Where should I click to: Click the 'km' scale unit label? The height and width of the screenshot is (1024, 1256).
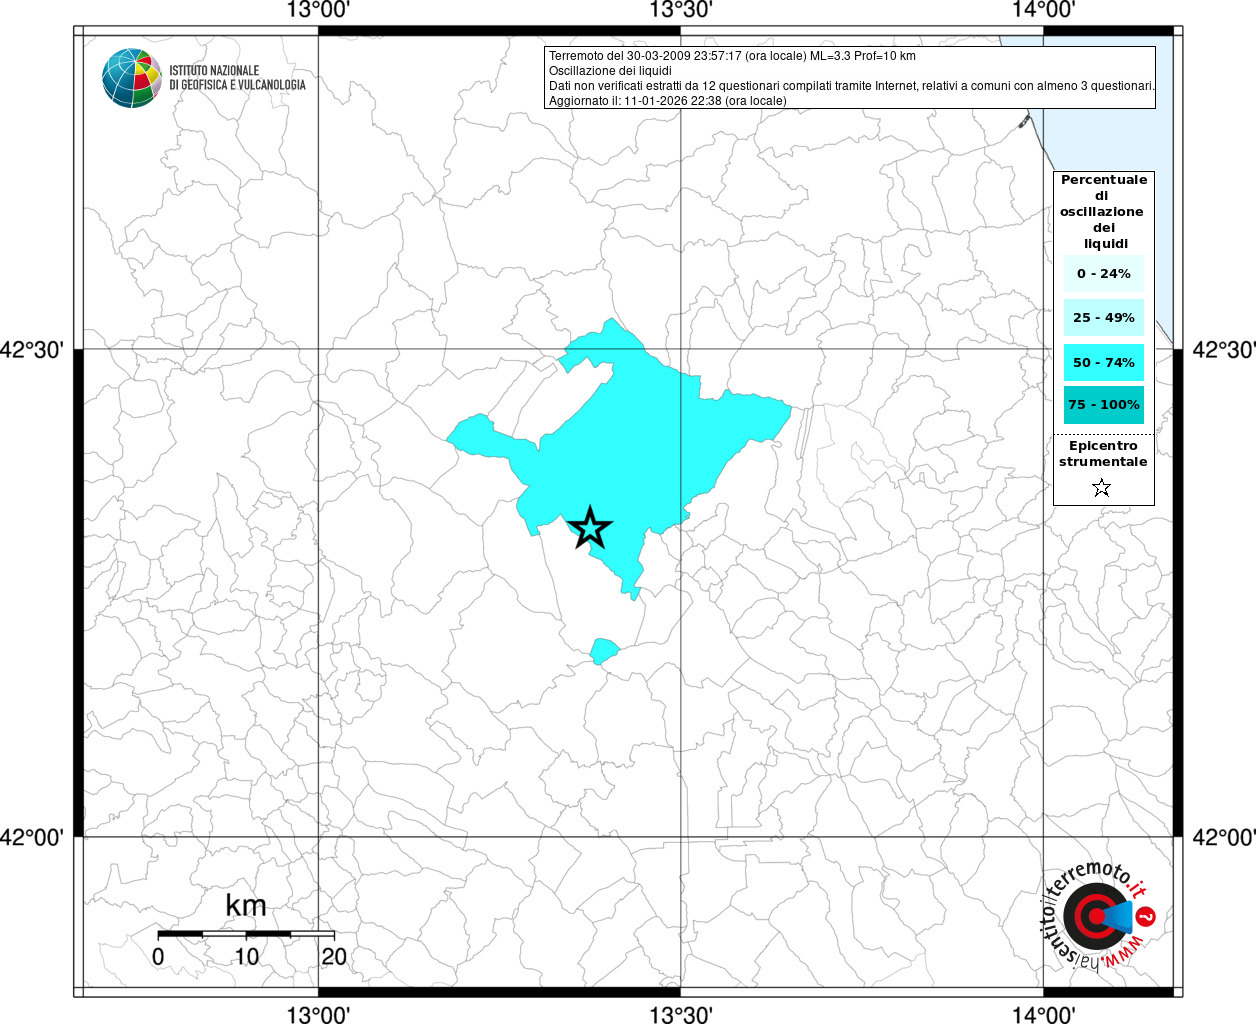246,906
